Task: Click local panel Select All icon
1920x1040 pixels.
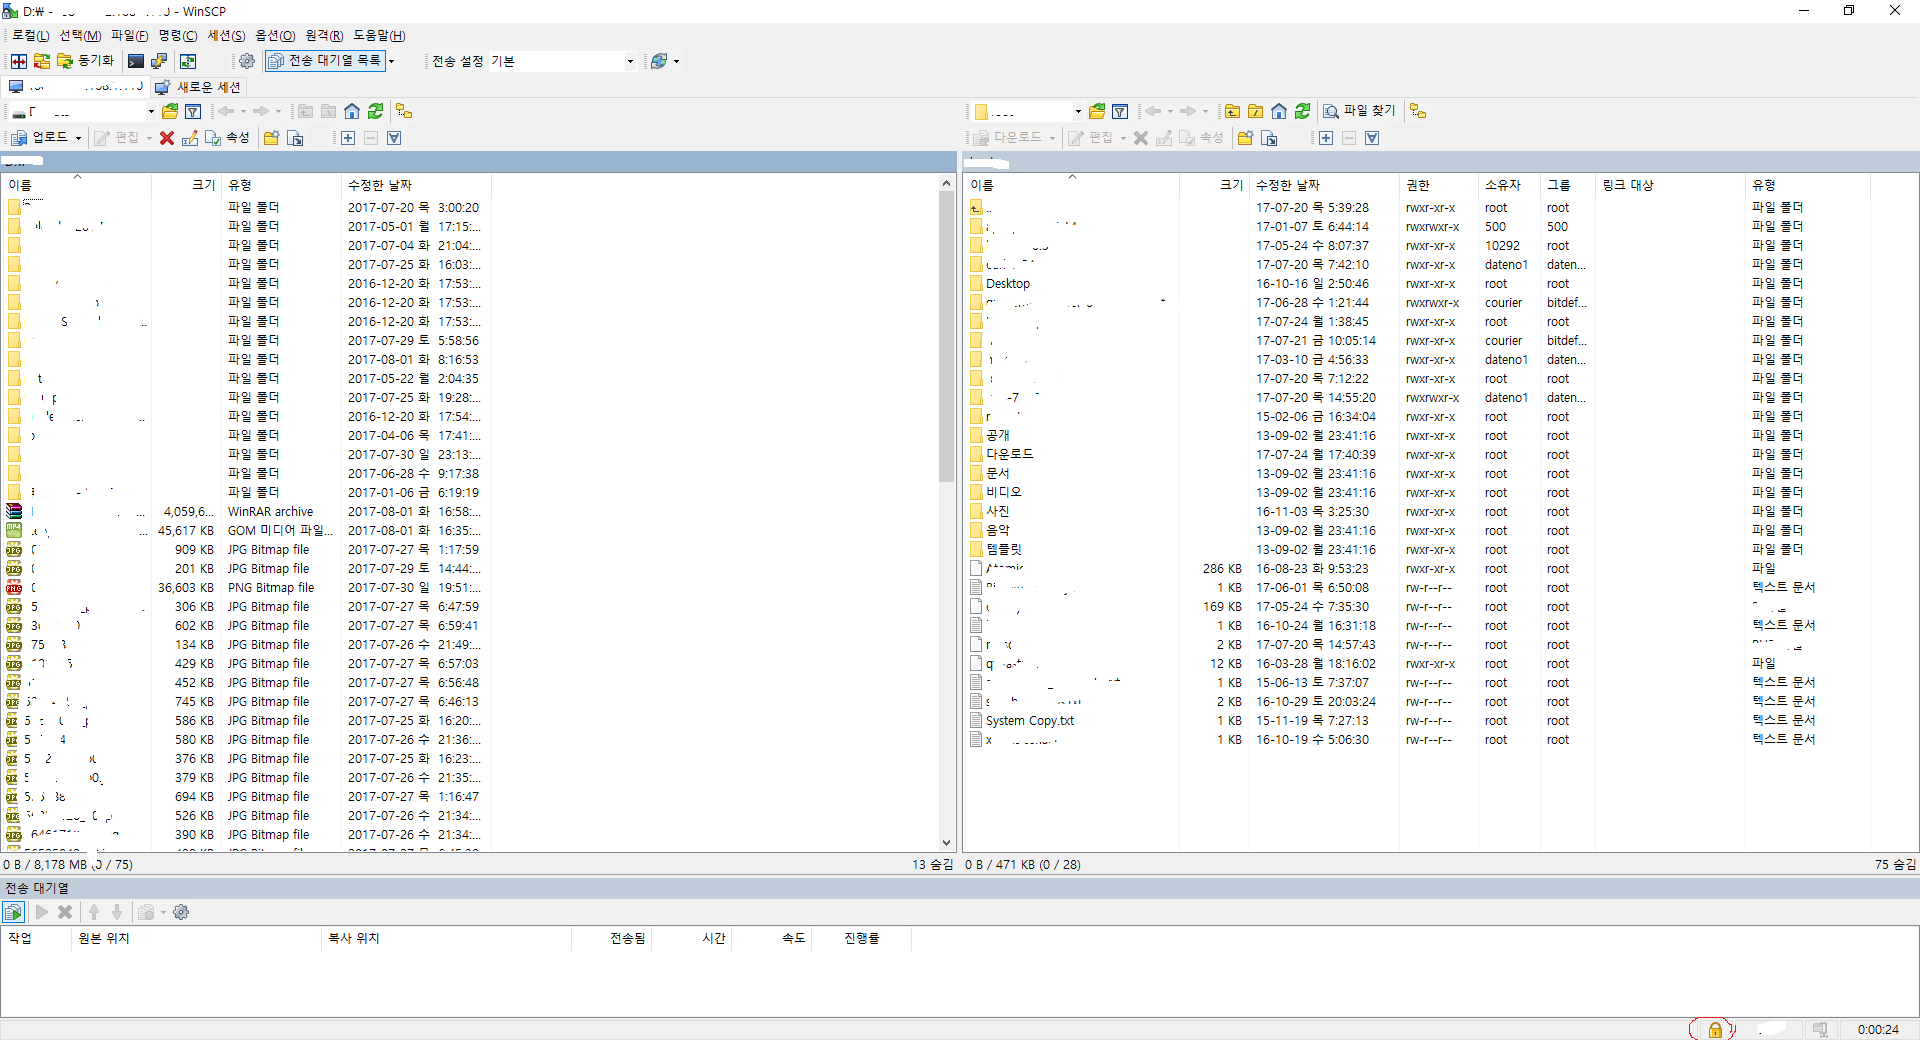Action: [394, 138]
